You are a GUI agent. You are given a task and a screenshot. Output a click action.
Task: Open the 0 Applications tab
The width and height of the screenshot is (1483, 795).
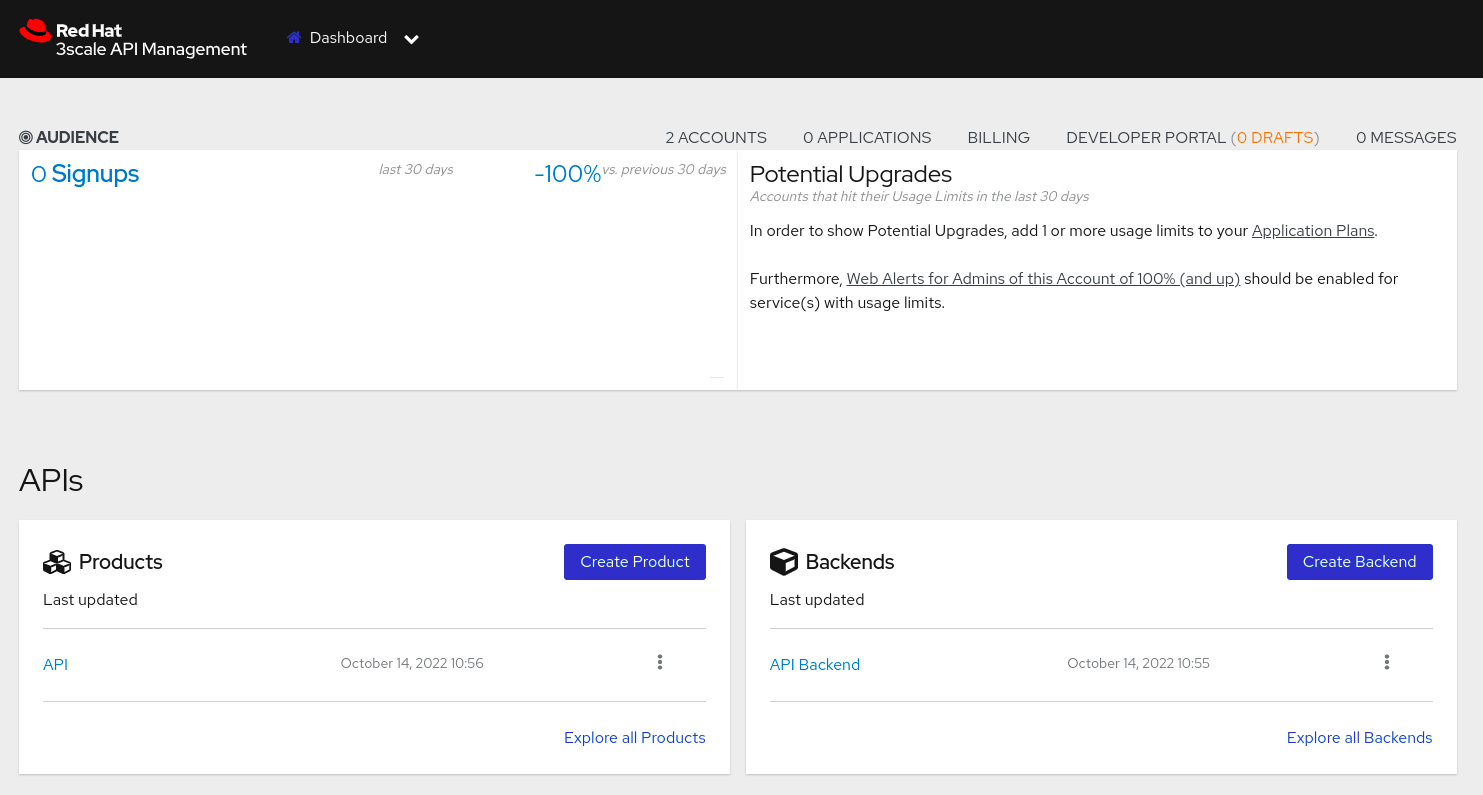[867, 138]
